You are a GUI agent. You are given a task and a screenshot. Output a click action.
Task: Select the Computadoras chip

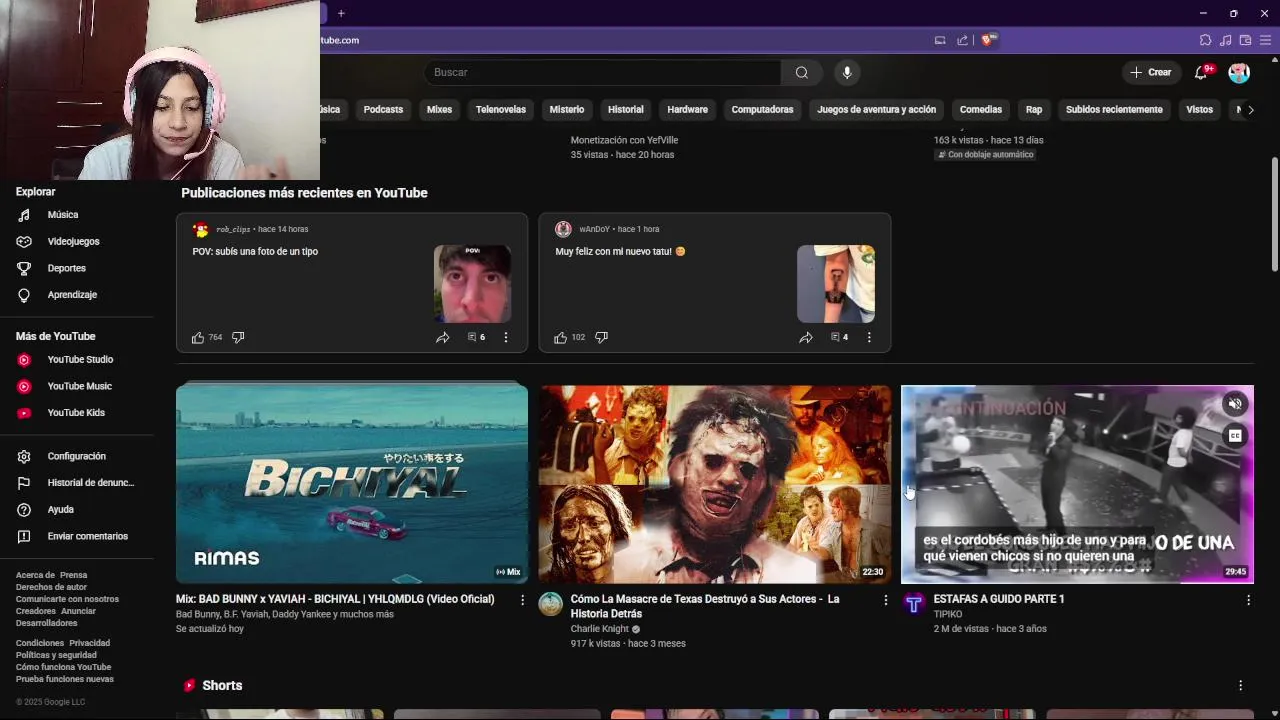tap(762, 109)
